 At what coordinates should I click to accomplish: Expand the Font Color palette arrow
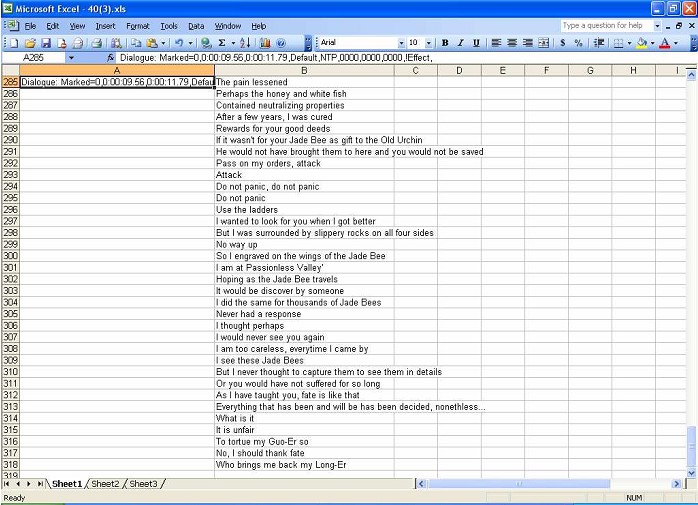[x=675, y=43]
